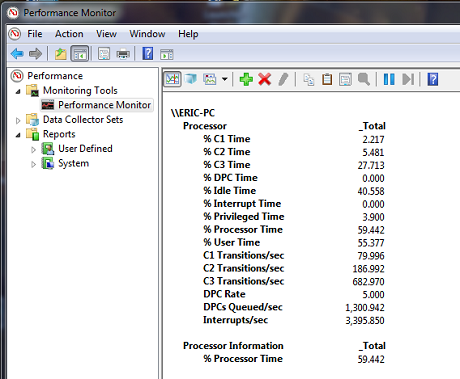Click Copy Properties icon
Screen dimensions: 460x379
[x=309, y=80]
